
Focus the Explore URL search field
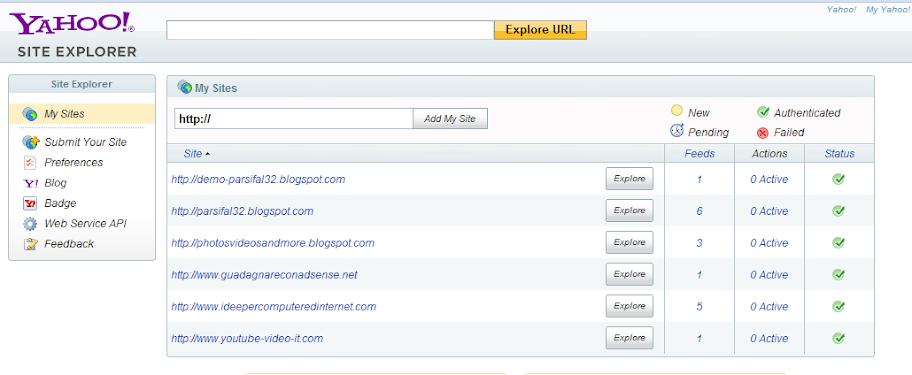(330, 30)
